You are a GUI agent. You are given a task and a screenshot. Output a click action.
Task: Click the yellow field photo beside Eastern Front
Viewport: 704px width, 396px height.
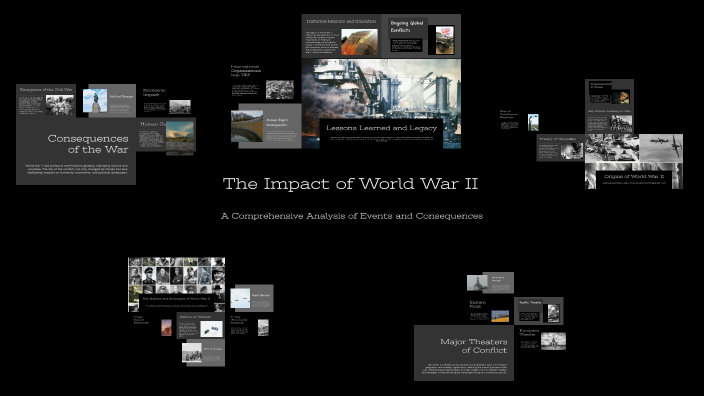point(500,316)
